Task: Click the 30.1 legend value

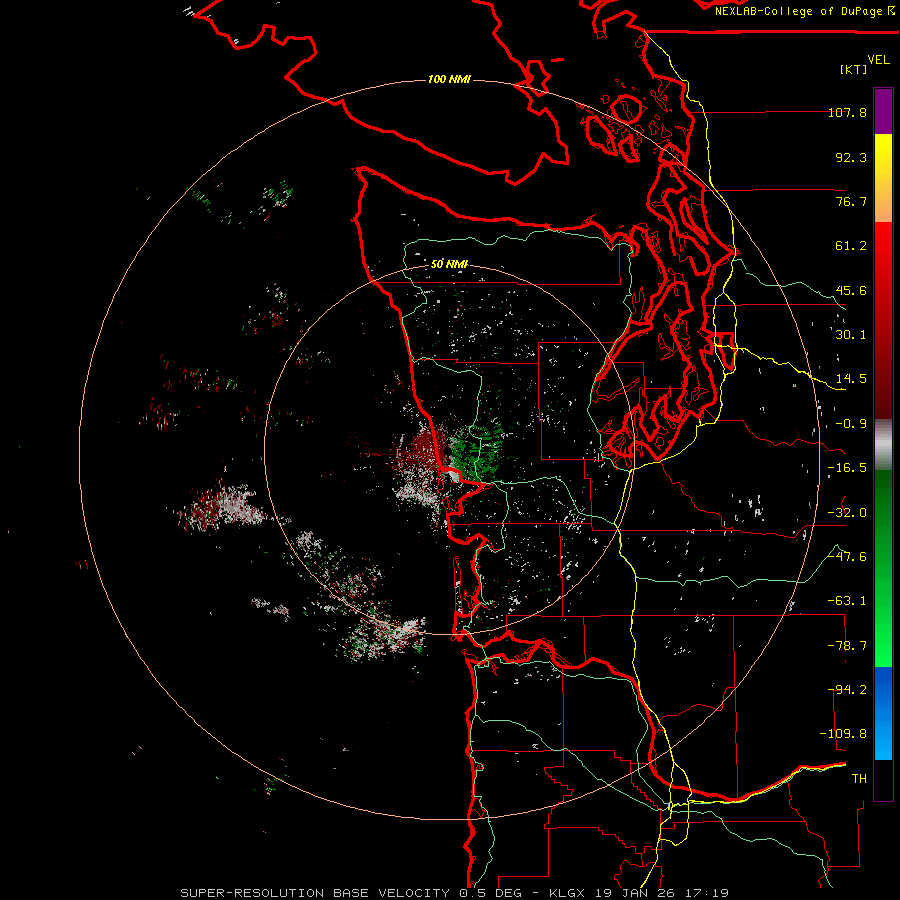Action: coord(851,335)
